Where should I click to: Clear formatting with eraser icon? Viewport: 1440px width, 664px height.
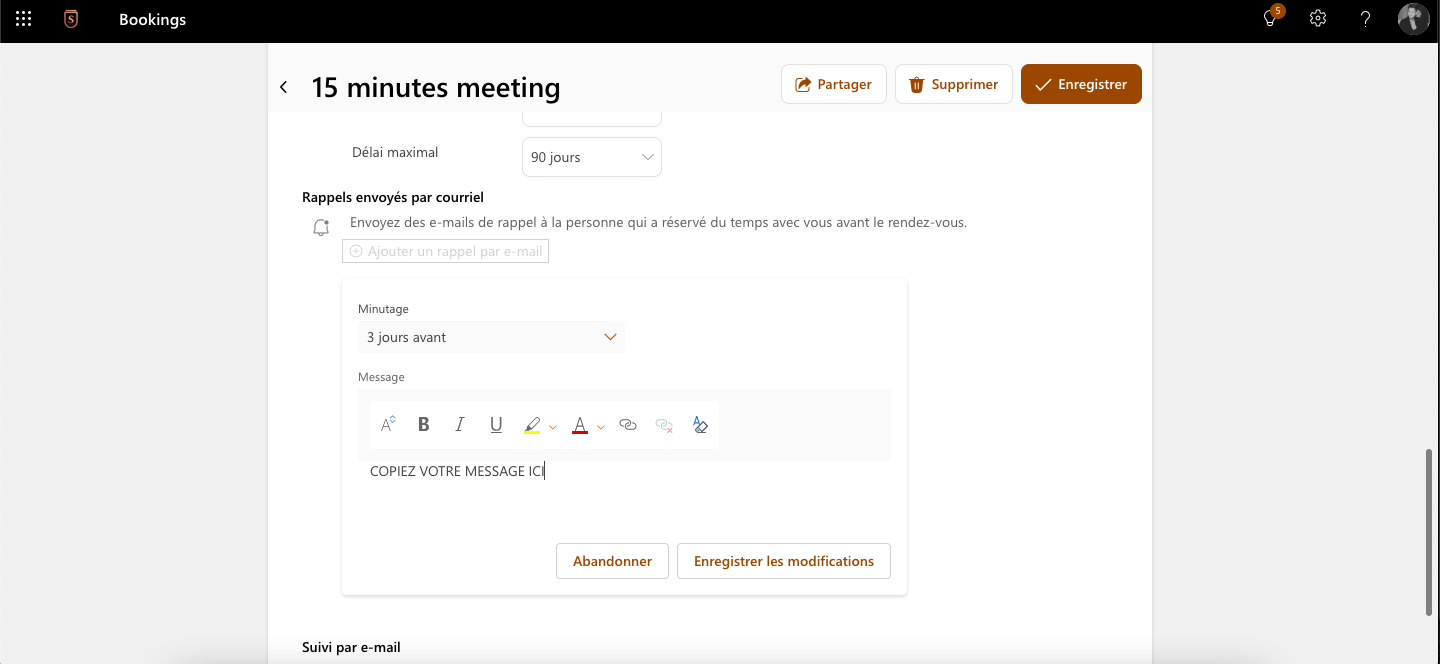(700, 425)
